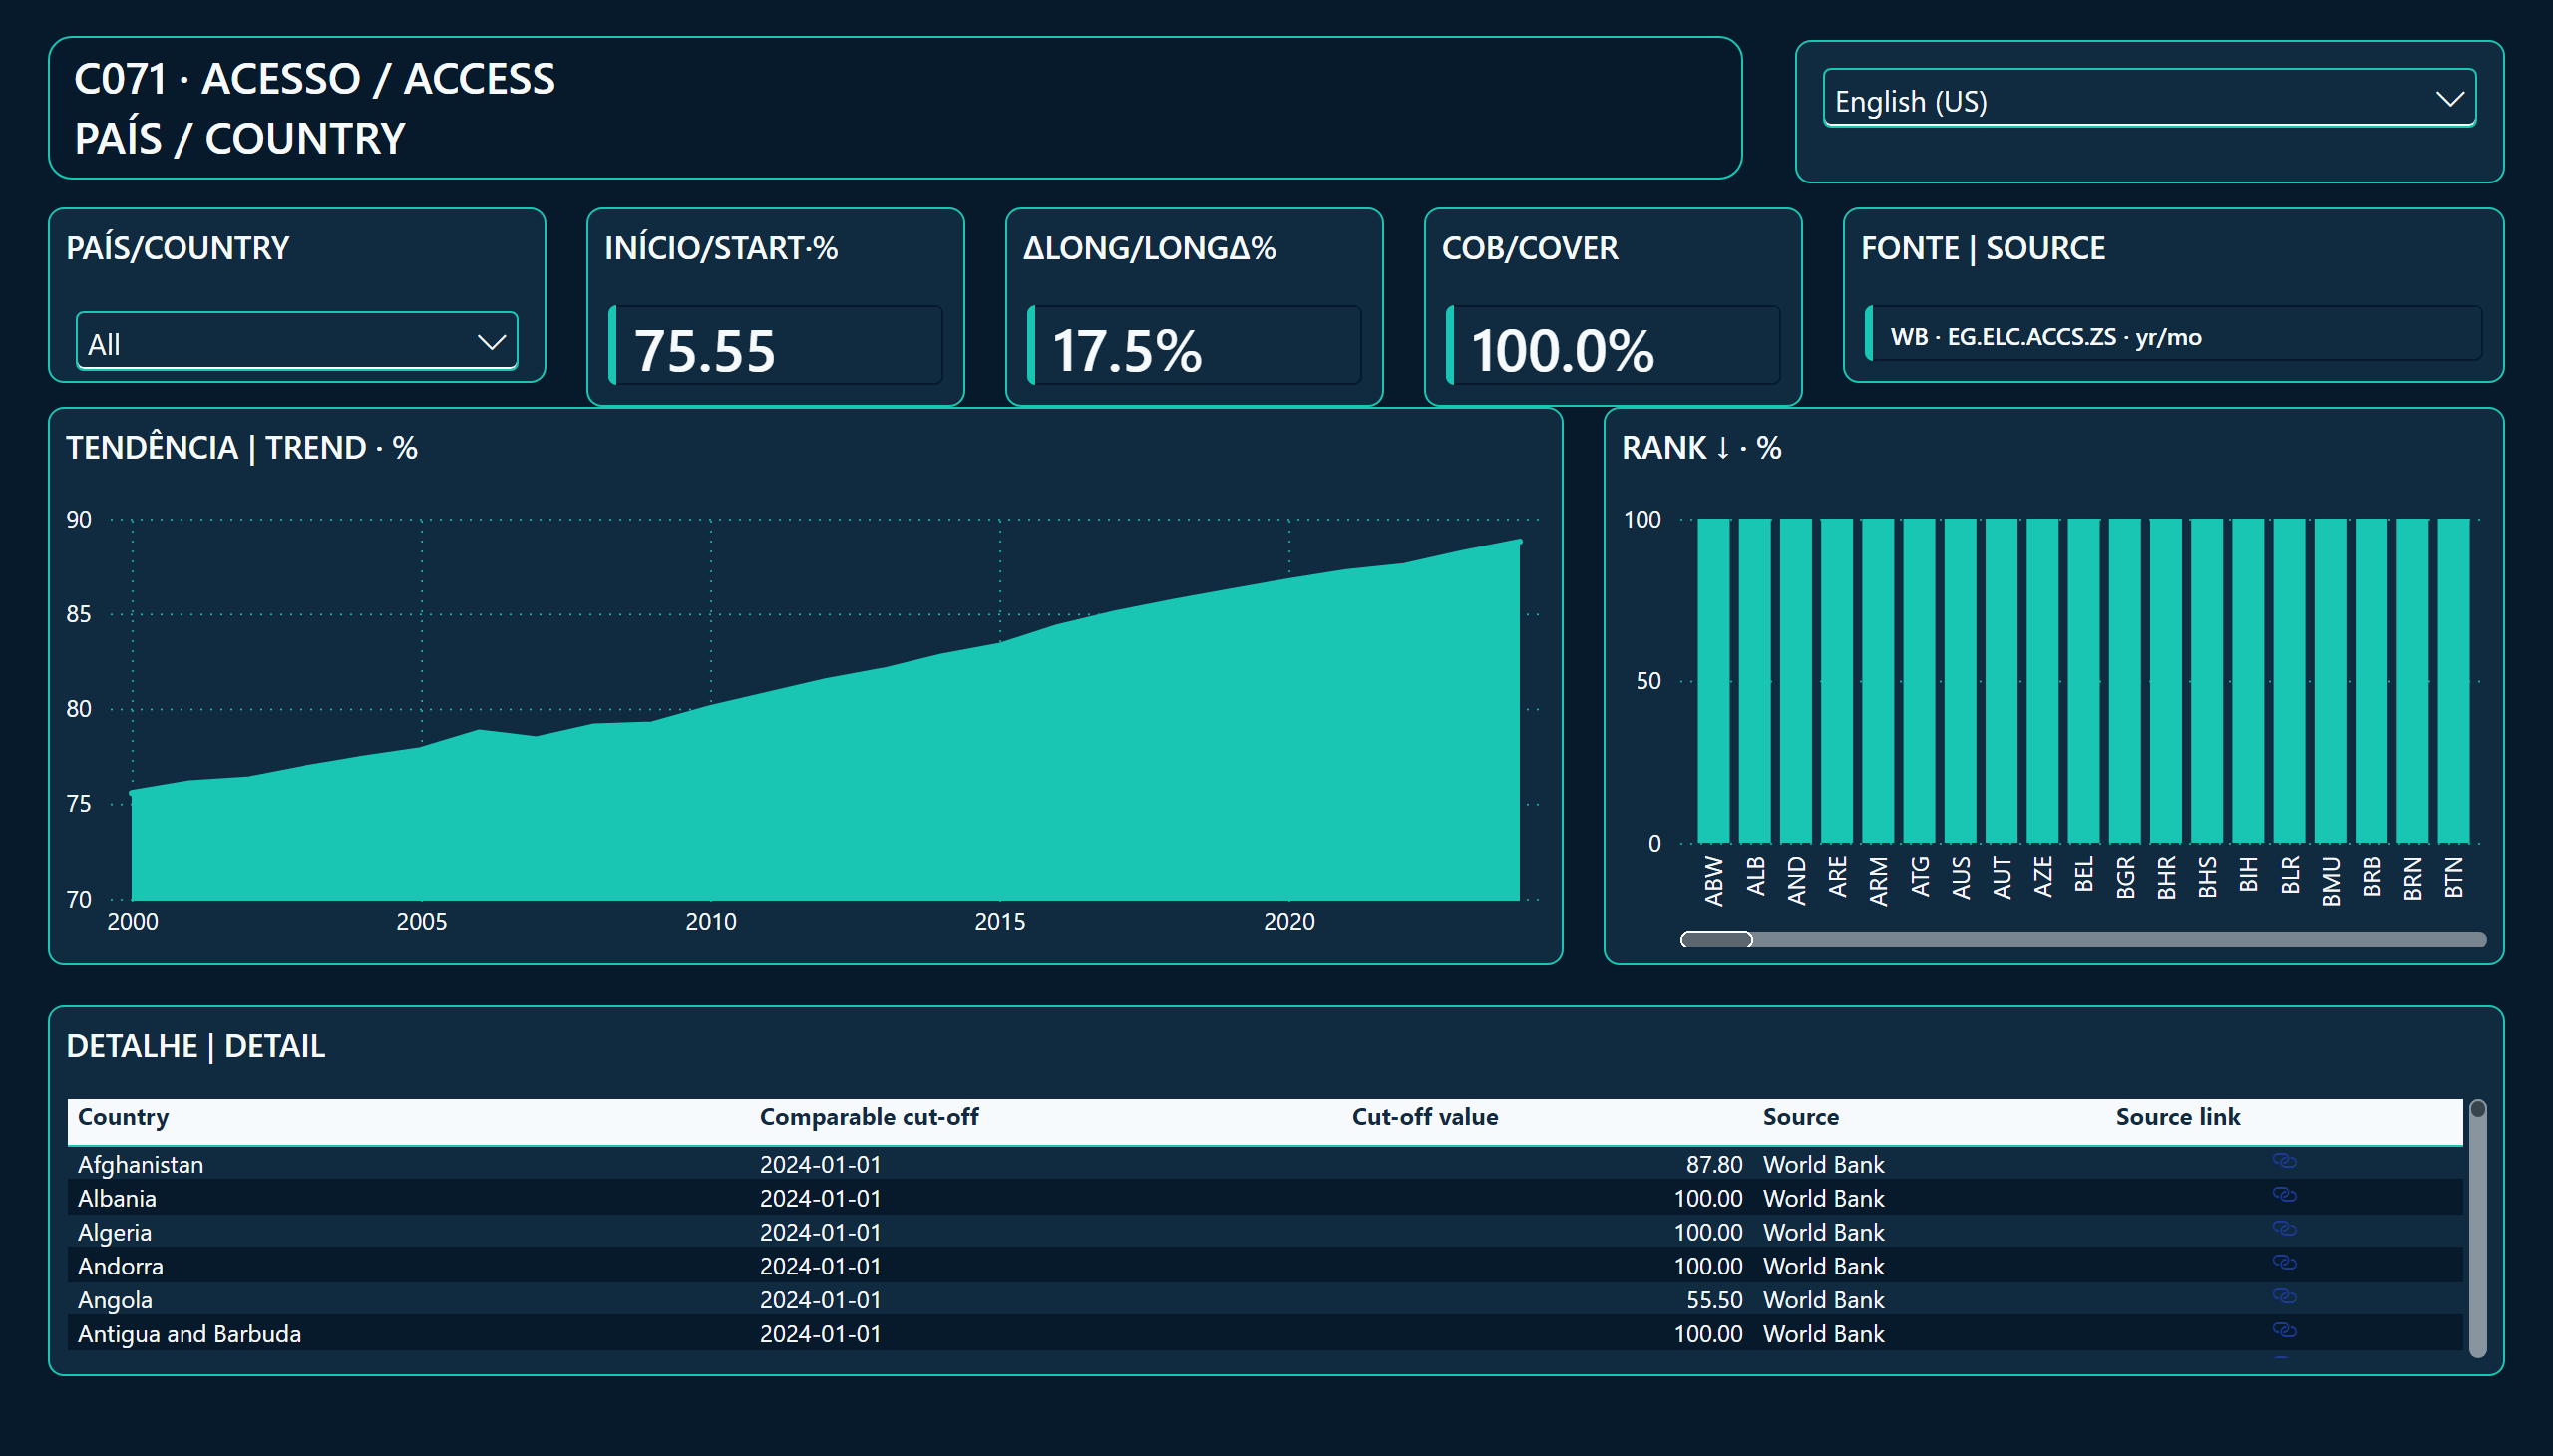Open Algeria source link icon
Image resolution: width=2553 pixels, height=1456 pixels.
pyautogui.click(x=2284, y=1229)
